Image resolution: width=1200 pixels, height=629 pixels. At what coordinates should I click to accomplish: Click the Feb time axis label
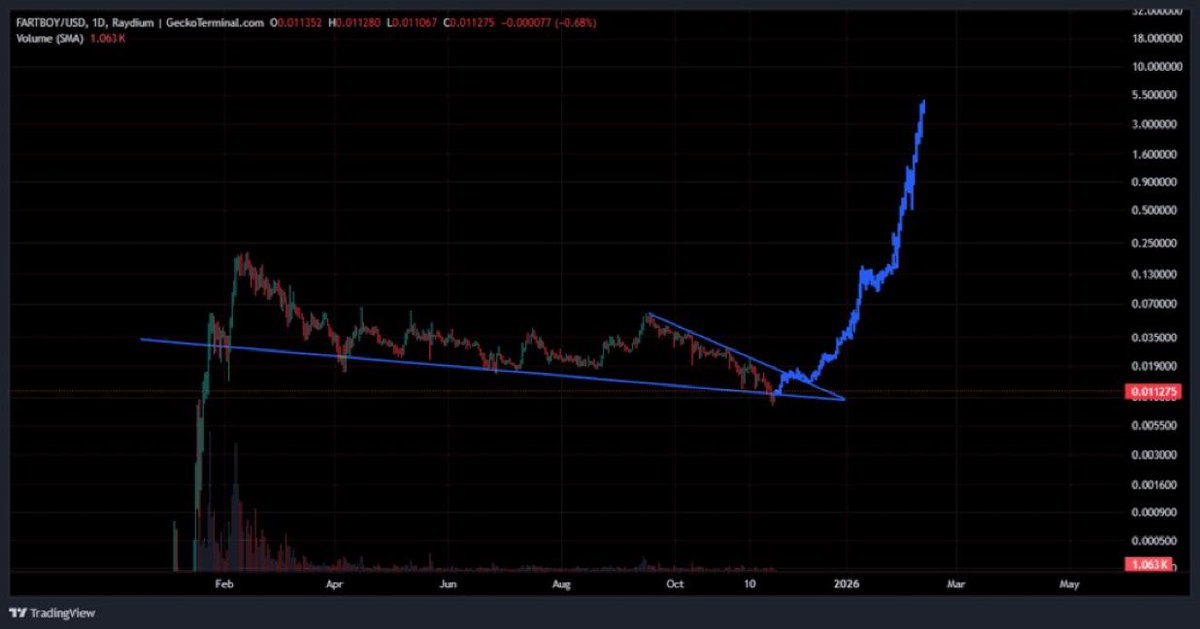pyautogui.click(x=224, y=582)
